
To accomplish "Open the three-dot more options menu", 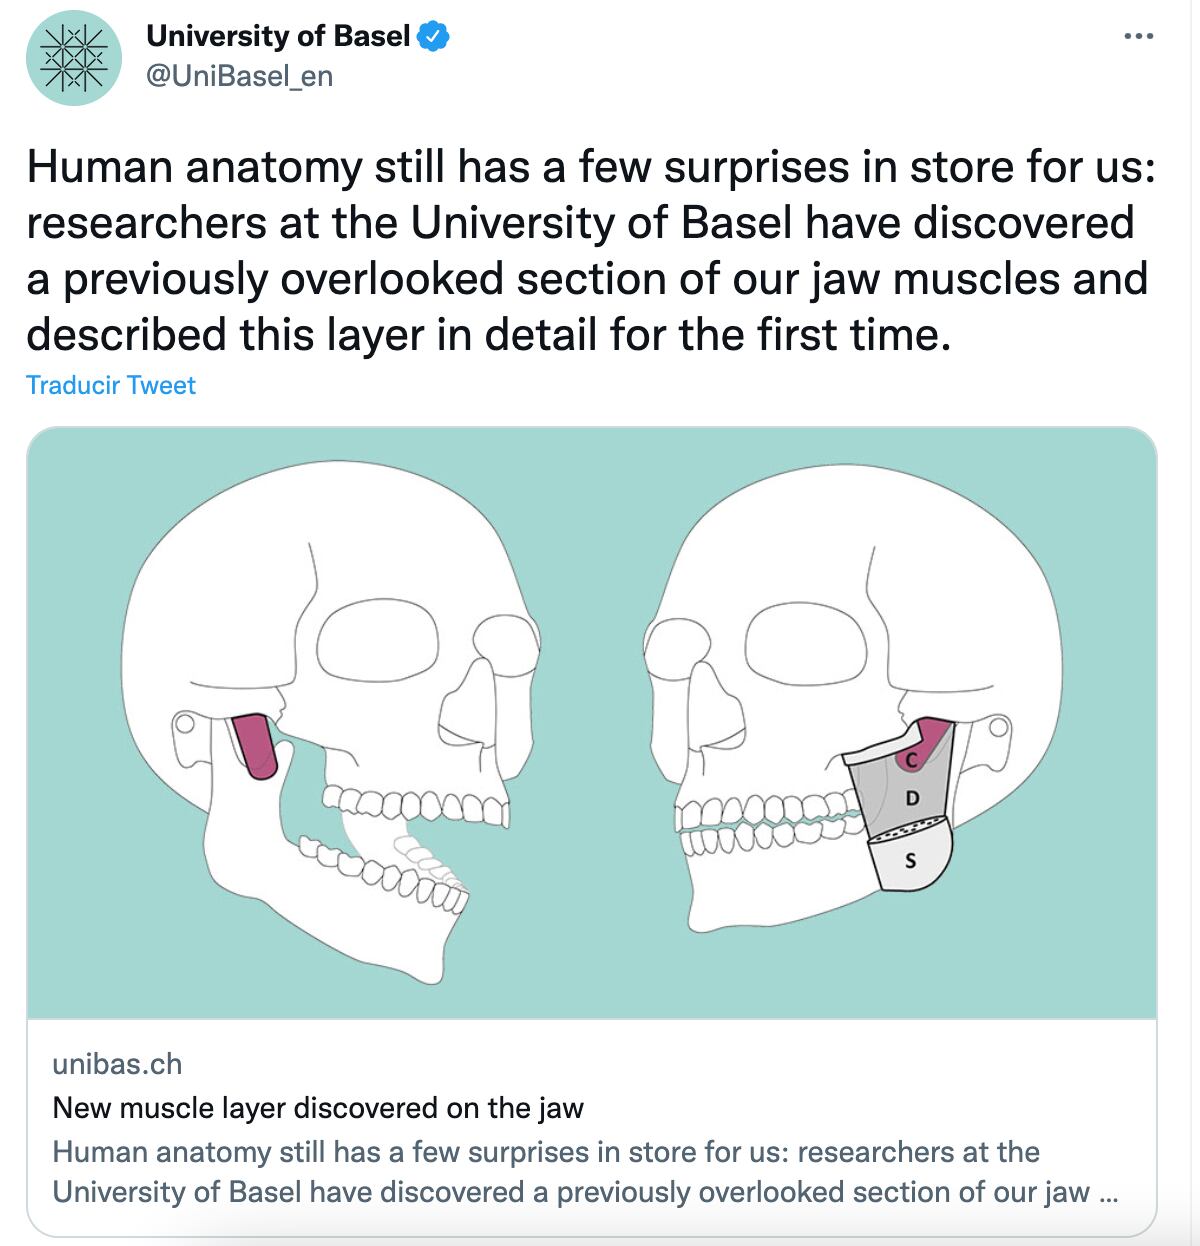I will pos(1138,37).
